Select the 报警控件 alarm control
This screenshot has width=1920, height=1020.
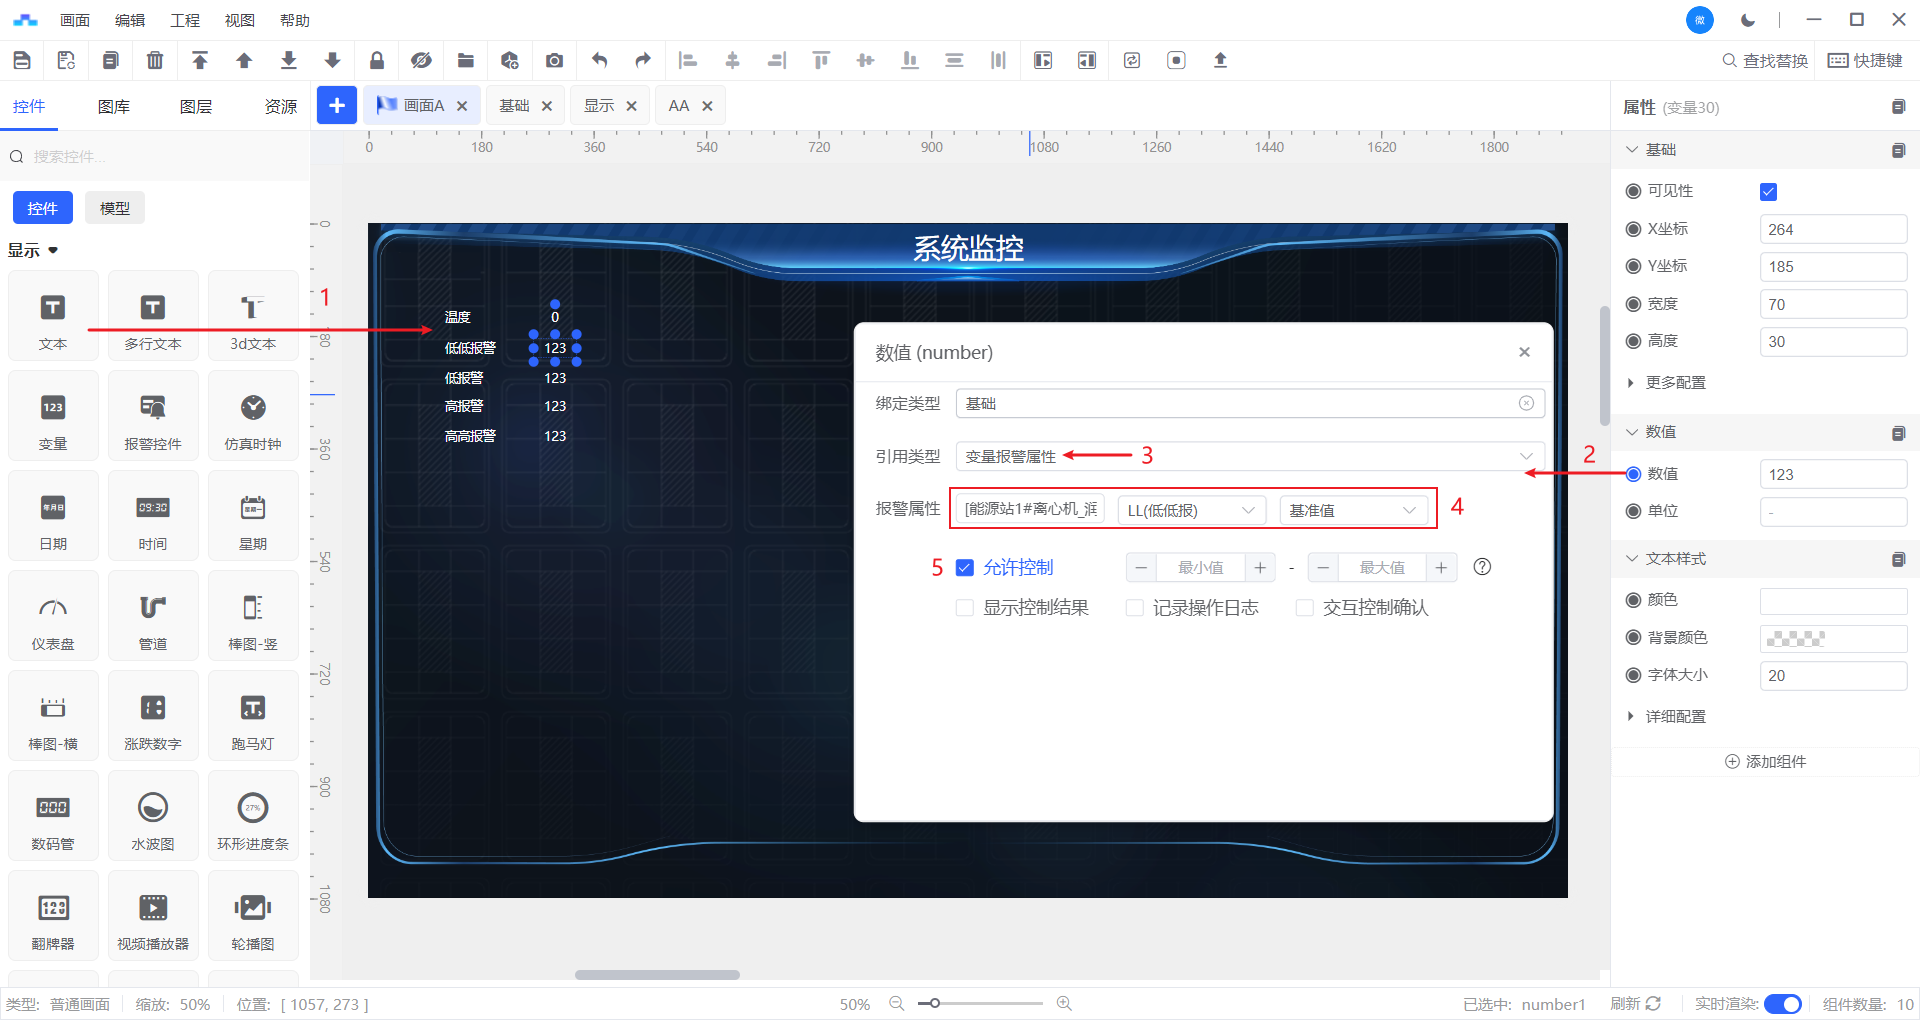(x=153, y=416)
